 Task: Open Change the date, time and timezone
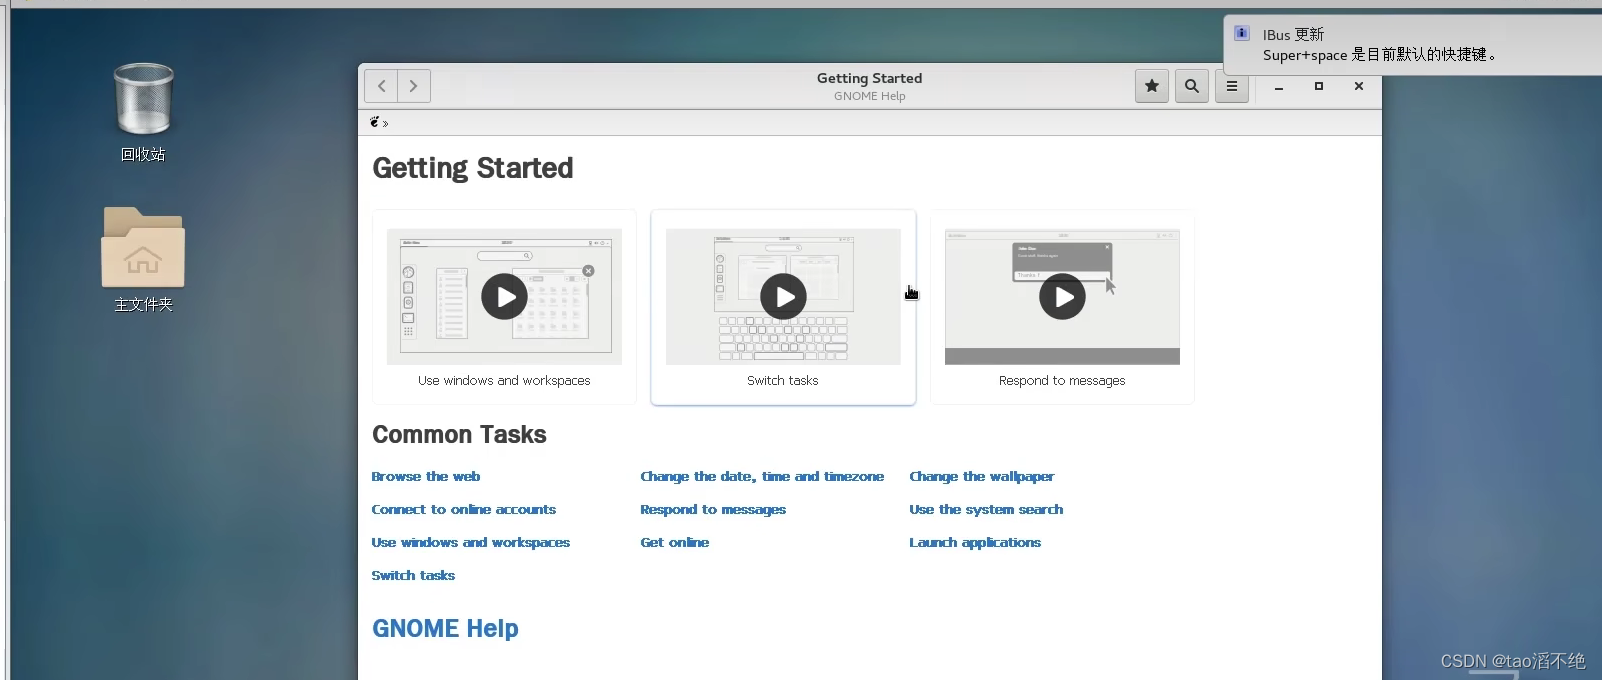(x=762, y=477)
